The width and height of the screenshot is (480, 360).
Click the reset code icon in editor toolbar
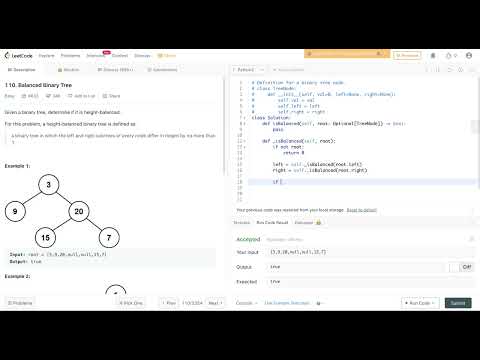point(450,70)
